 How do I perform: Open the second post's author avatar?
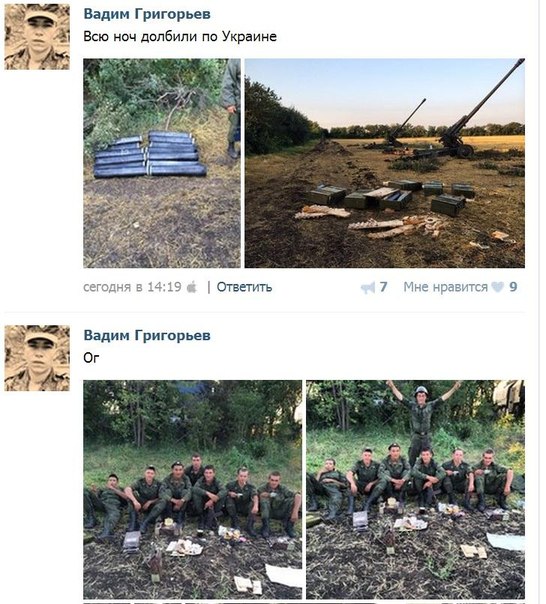point(37,358)
